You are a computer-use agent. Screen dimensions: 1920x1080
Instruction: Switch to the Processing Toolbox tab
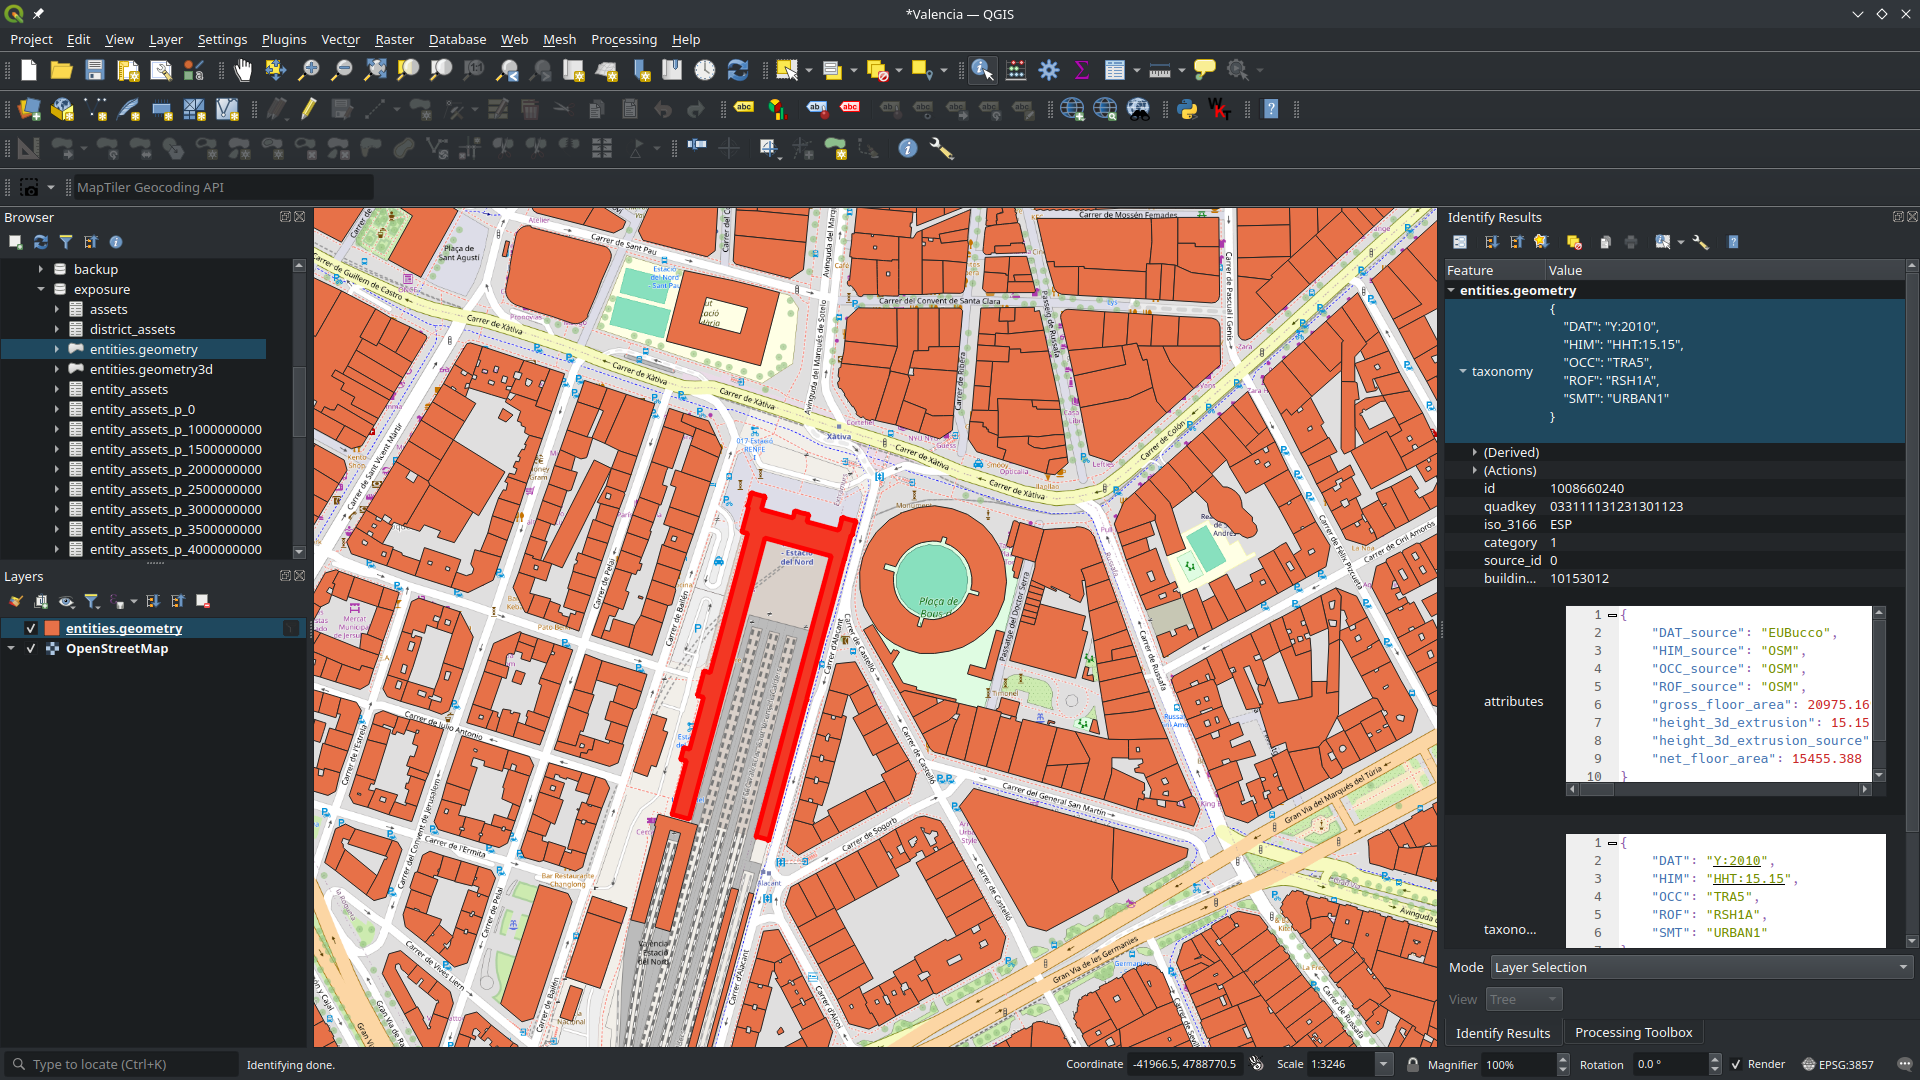(x=1633, y=1032)
